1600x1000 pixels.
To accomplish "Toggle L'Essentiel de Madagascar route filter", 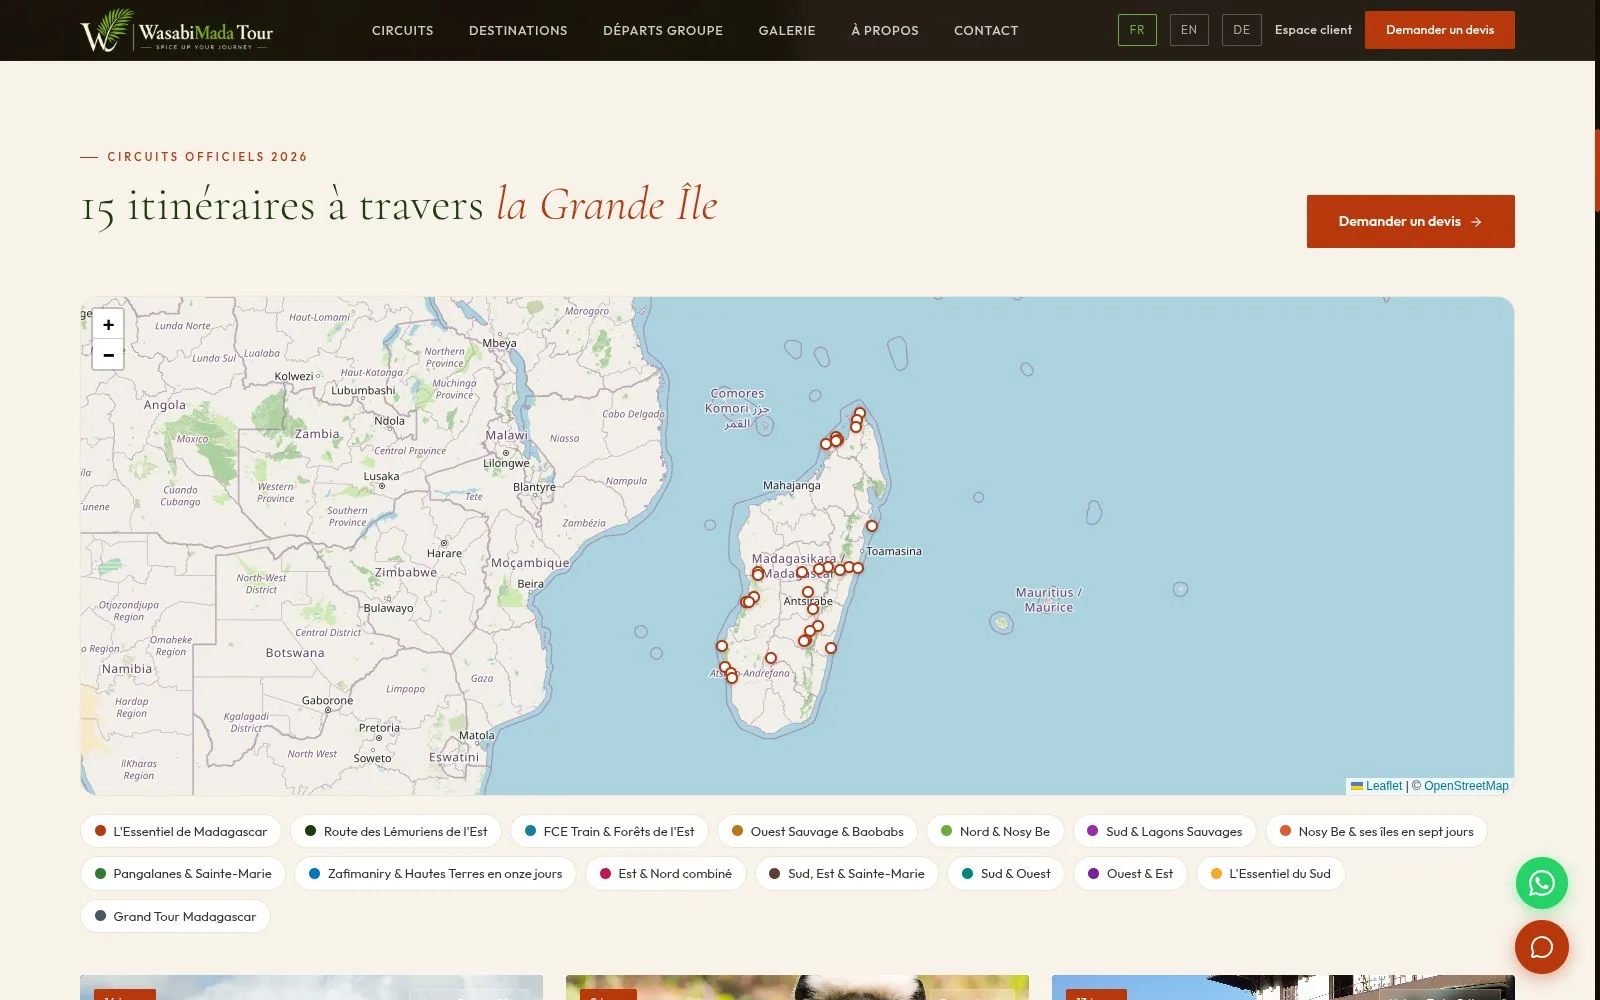I will tap(181, 831).
